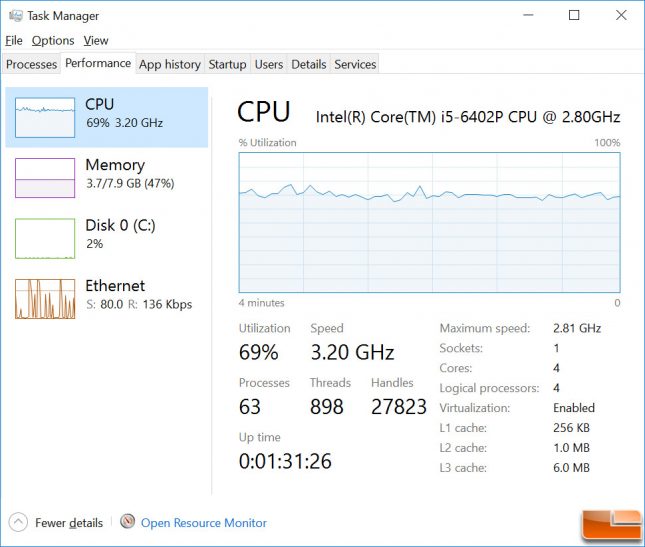Maximize the Task Manager window
645x547 pixels.
[574, 16]
